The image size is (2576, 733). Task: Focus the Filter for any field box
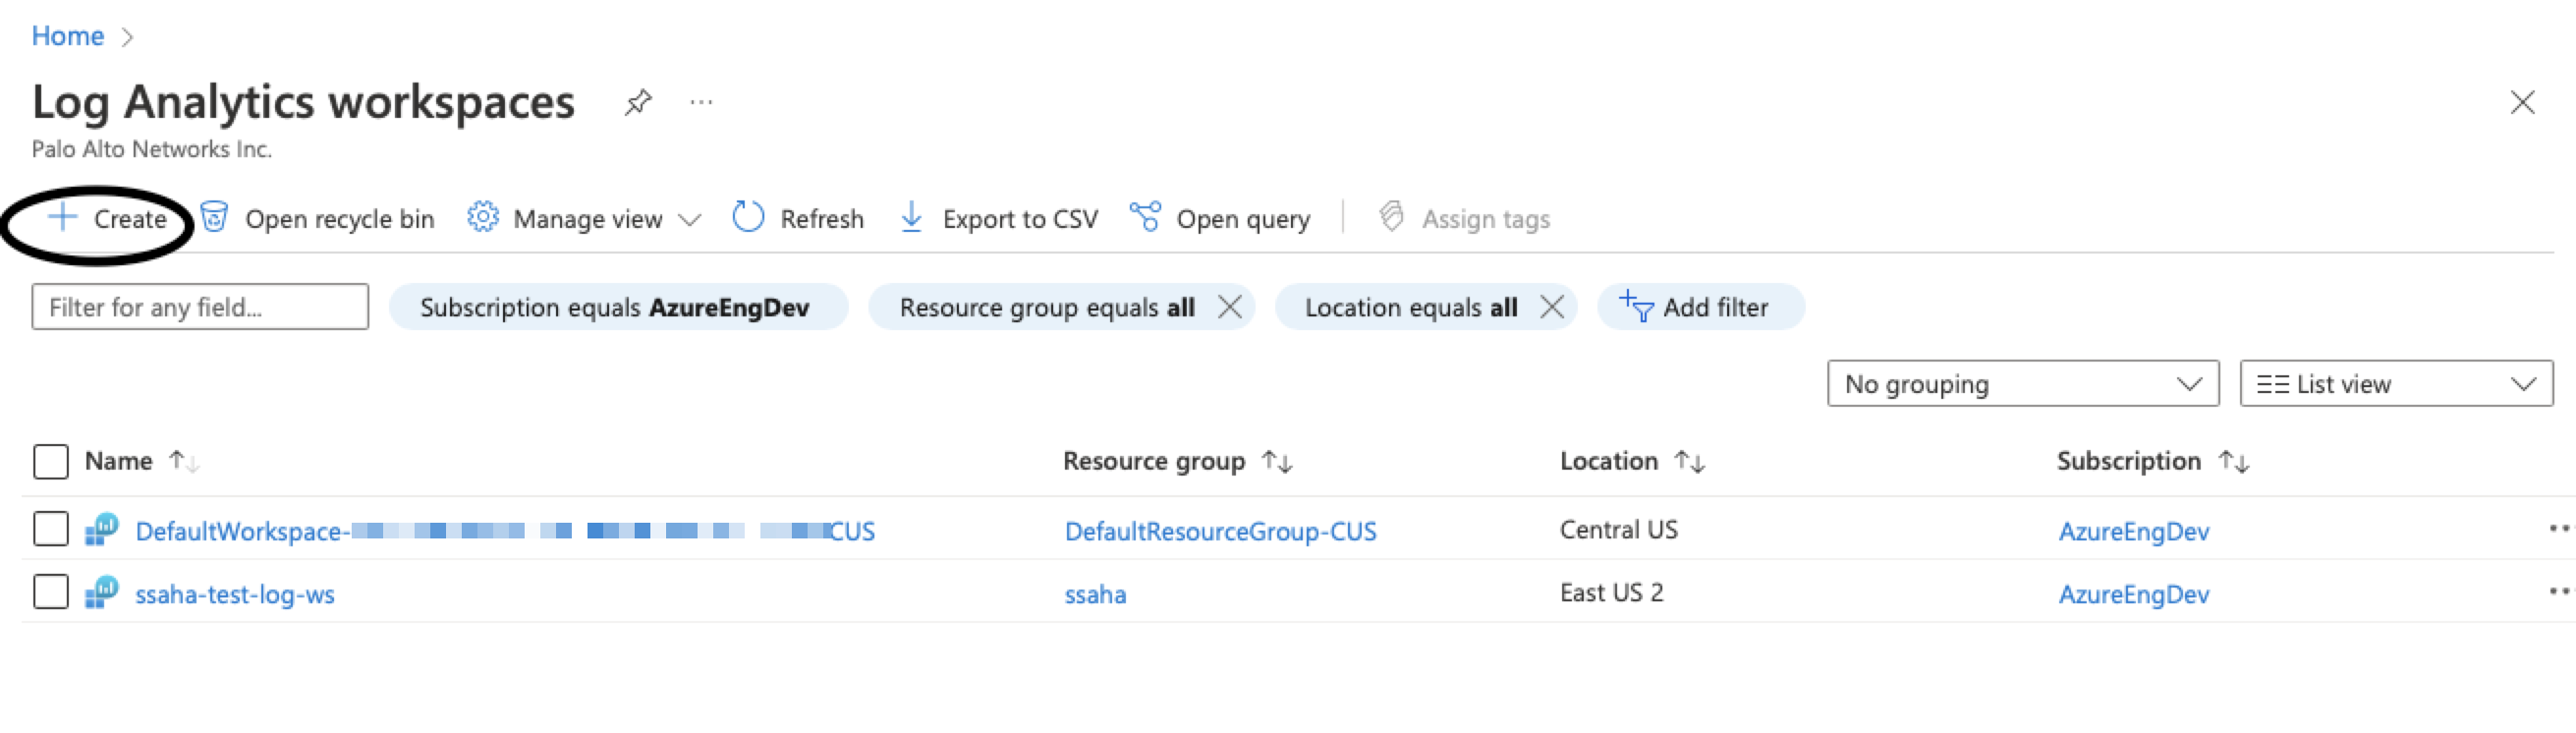[x=200, y=307]
